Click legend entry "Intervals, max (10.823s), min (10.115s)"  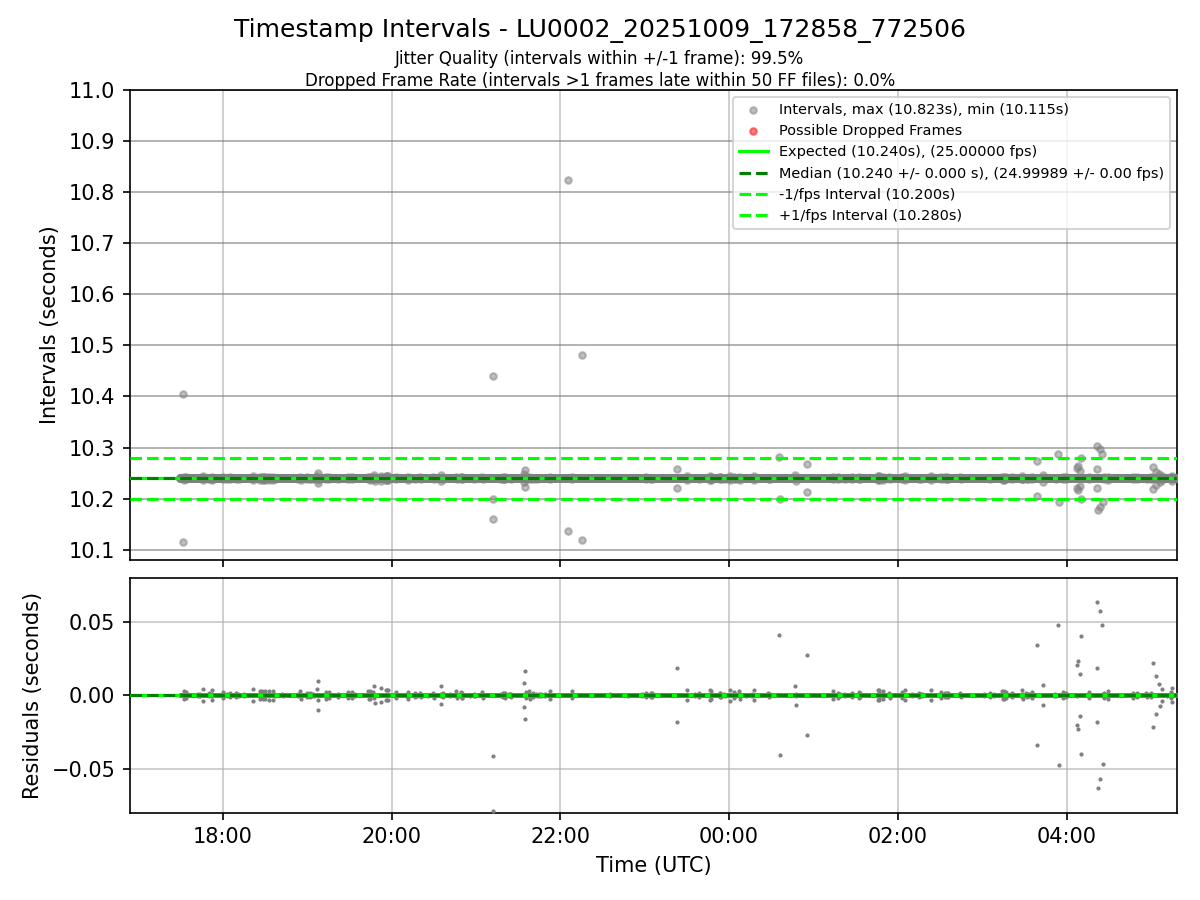(923, 109)
